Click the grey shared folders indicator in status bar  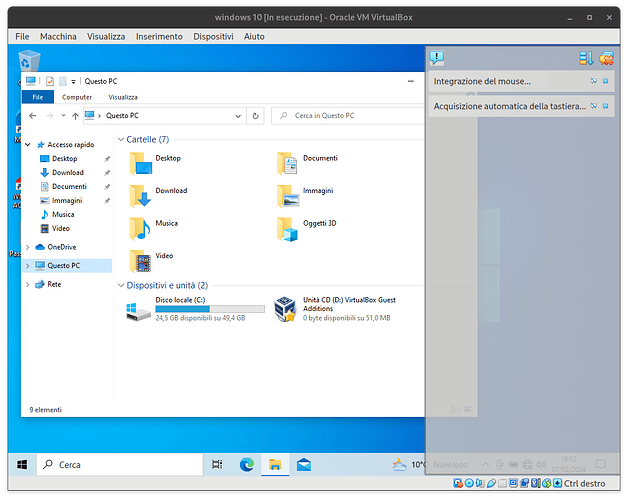pos(502,483)
